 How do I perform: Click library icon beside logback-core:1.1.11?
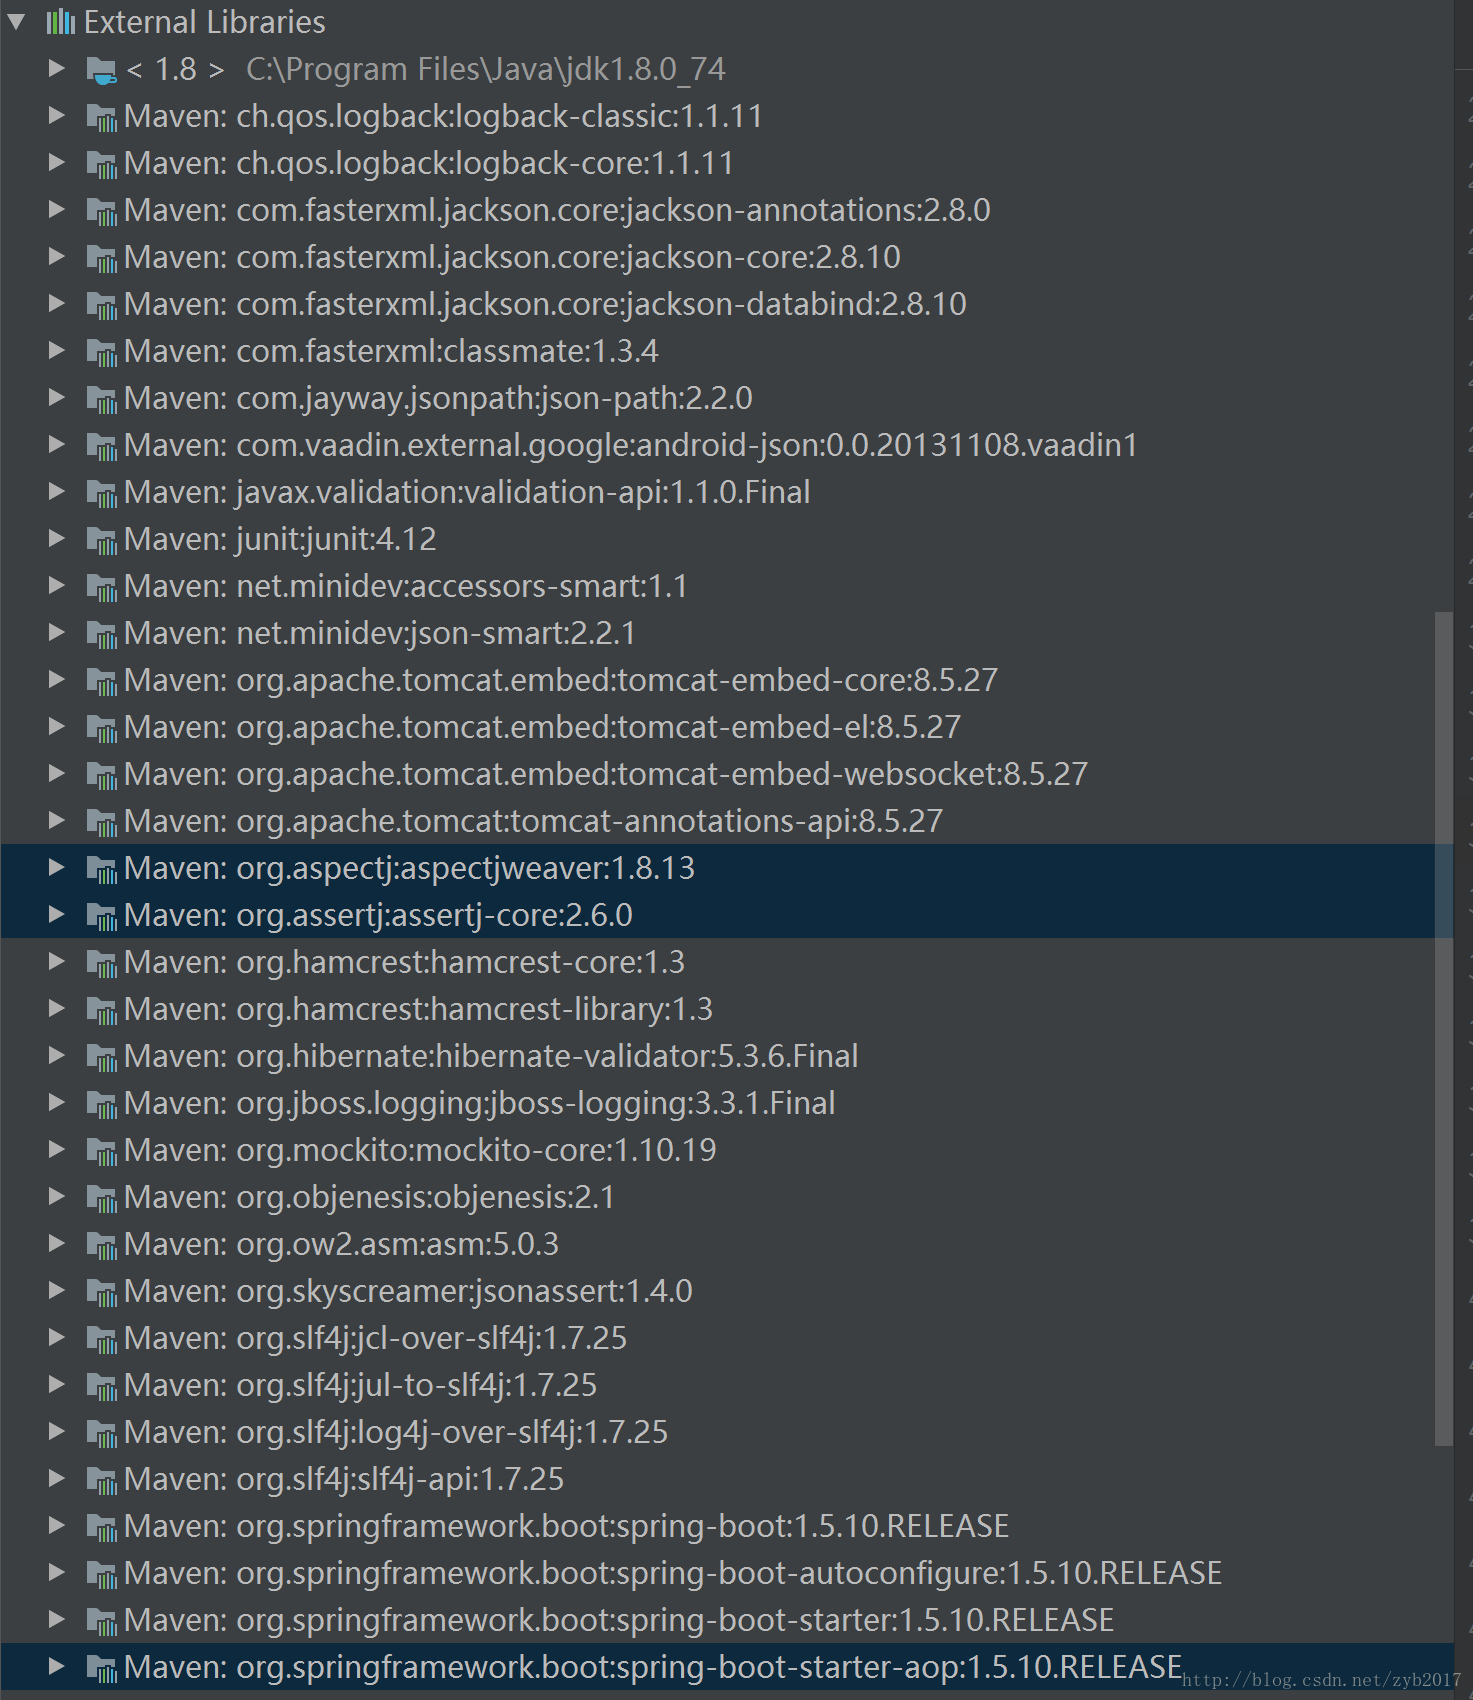point(102,164)
